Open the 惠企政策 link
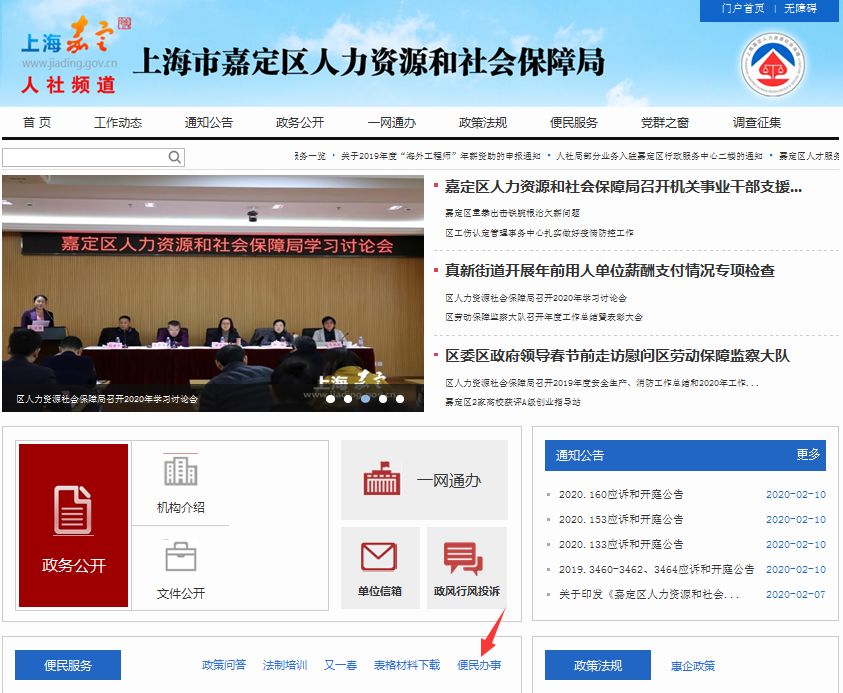Screen dimensions: 843x693 point(693,666)
